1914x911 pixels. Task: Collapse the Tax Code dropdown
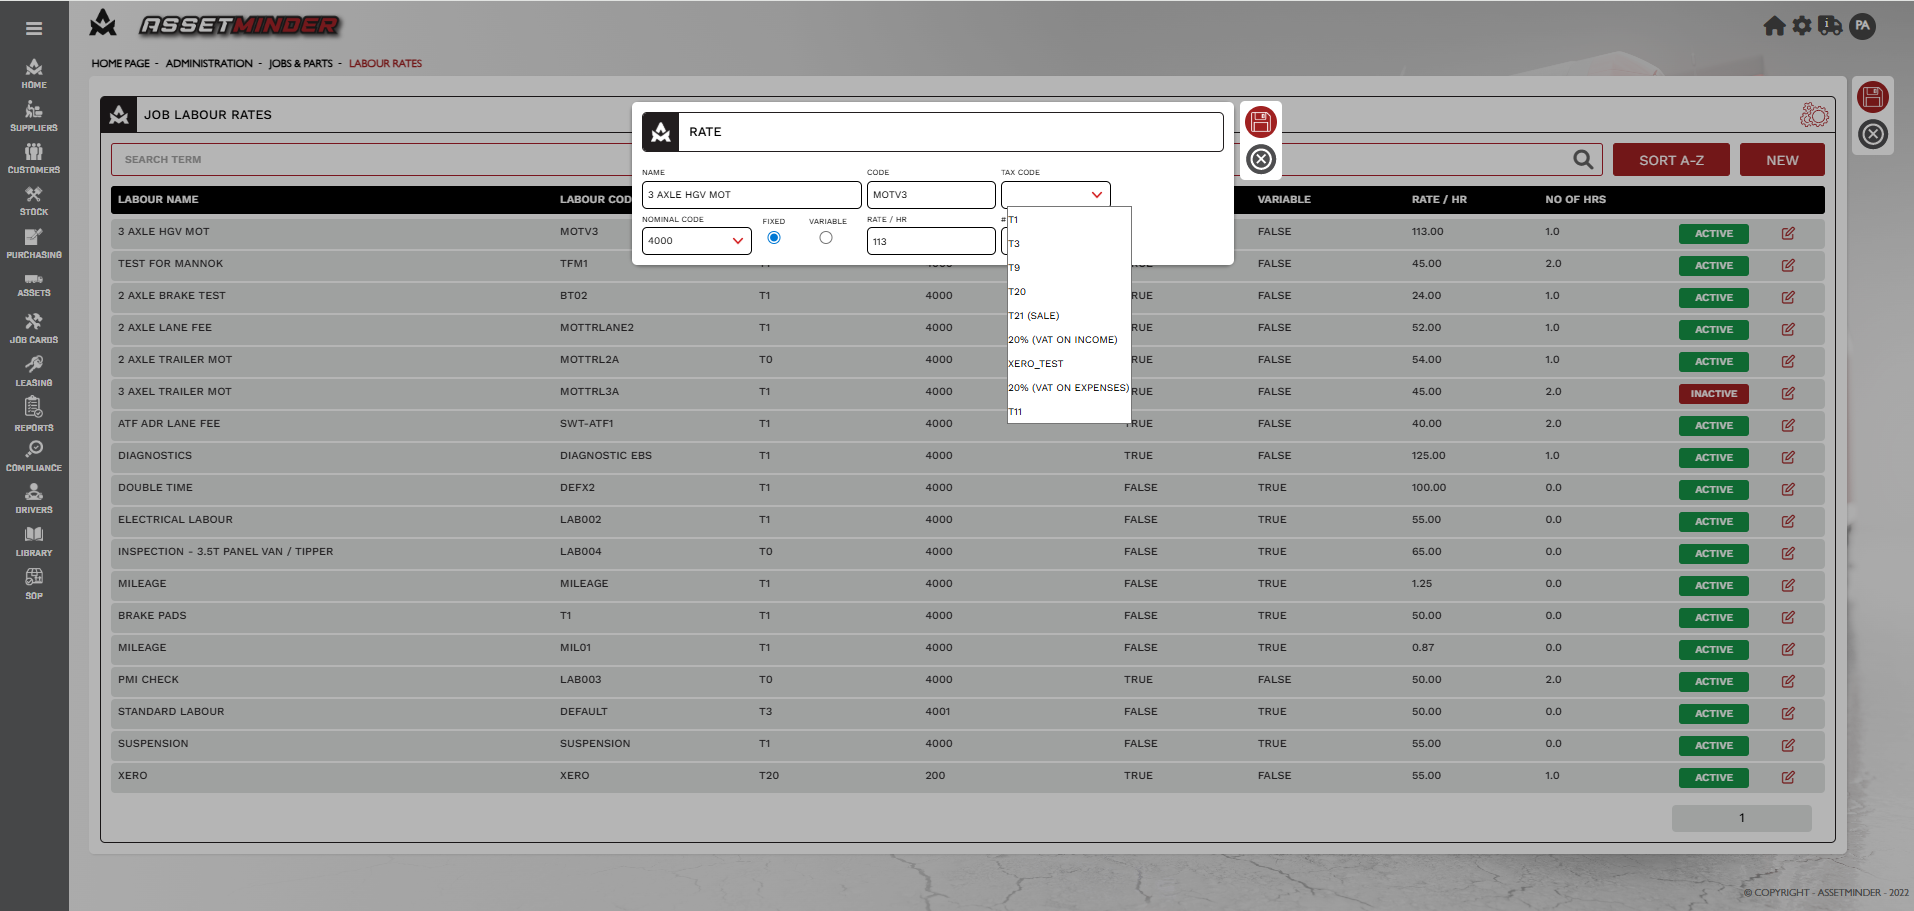pyautogui.click(x=1096, y=195)
